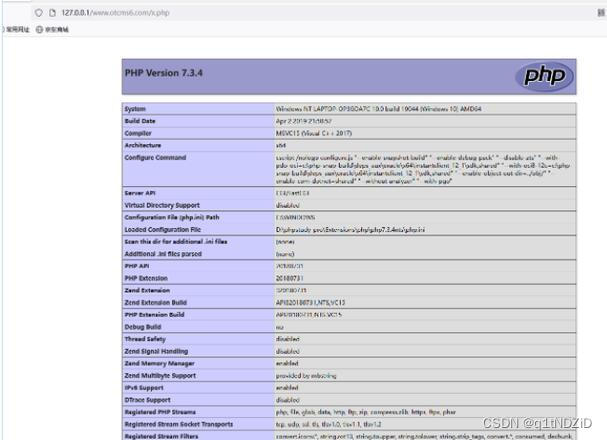This screenshot has height=440, width=607.
Task: Click the 'Configuration File (php.ini) Path' label
Action: pos(172,217)
